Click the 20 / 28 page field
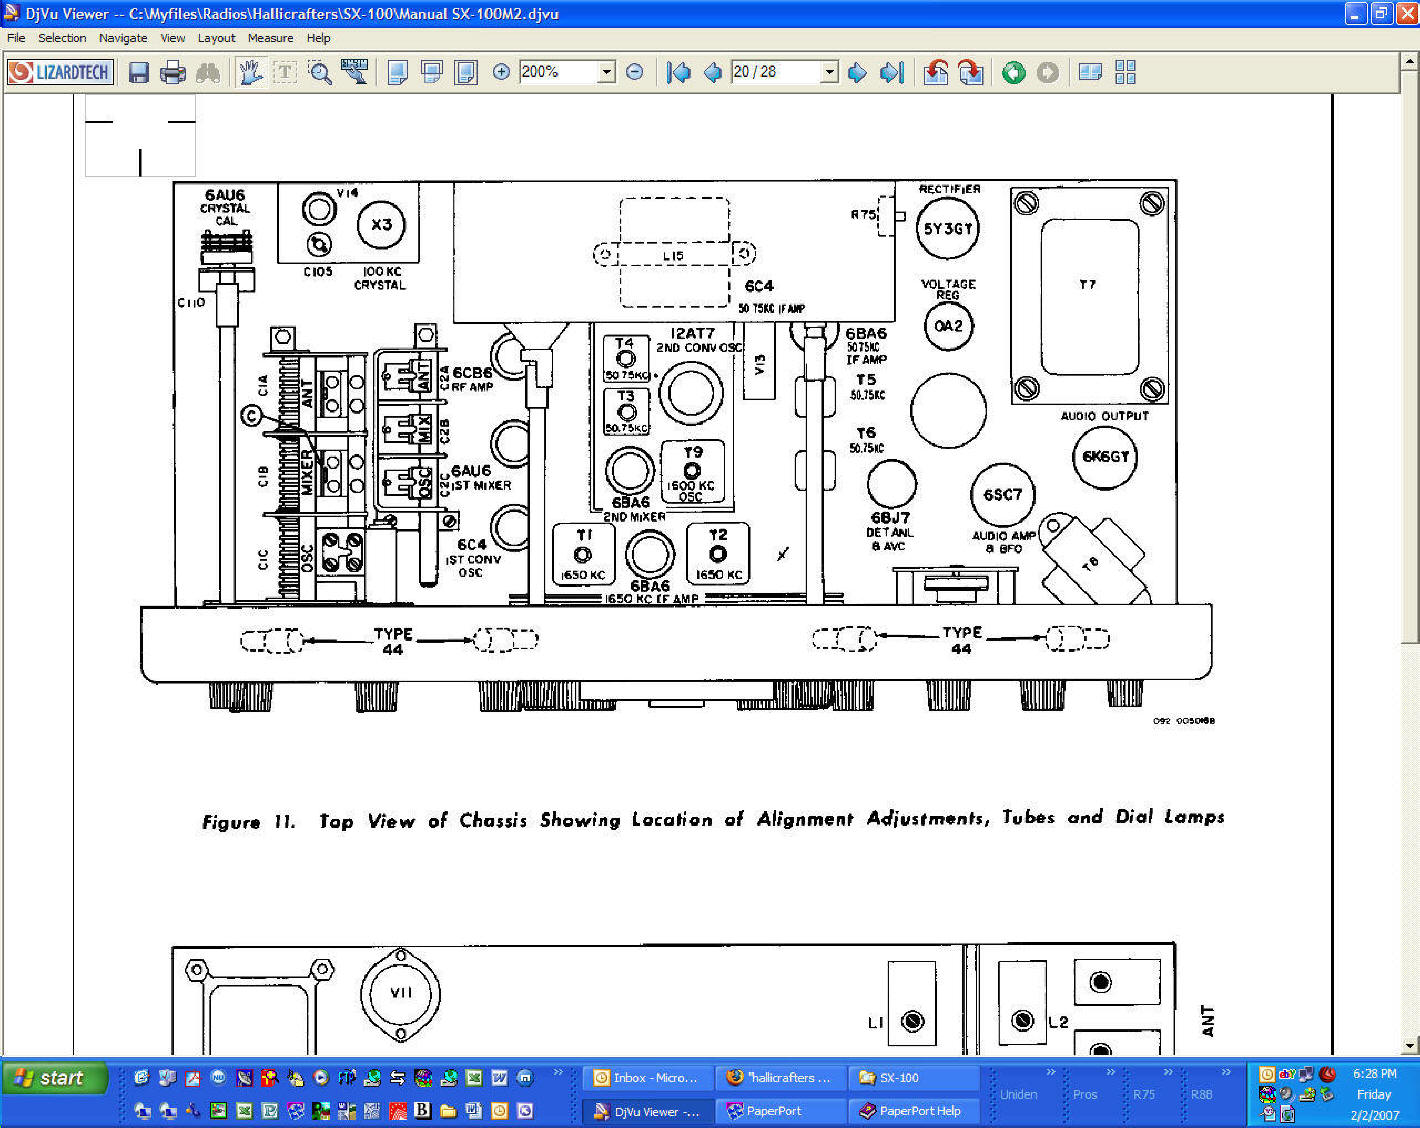1420x1128 pixels. [x=775, y=72]
